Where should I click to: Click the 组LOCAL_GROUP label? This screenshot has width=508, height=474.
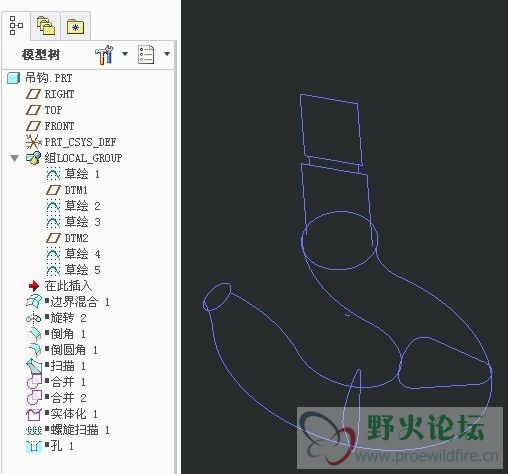click(x=83, y=158)
